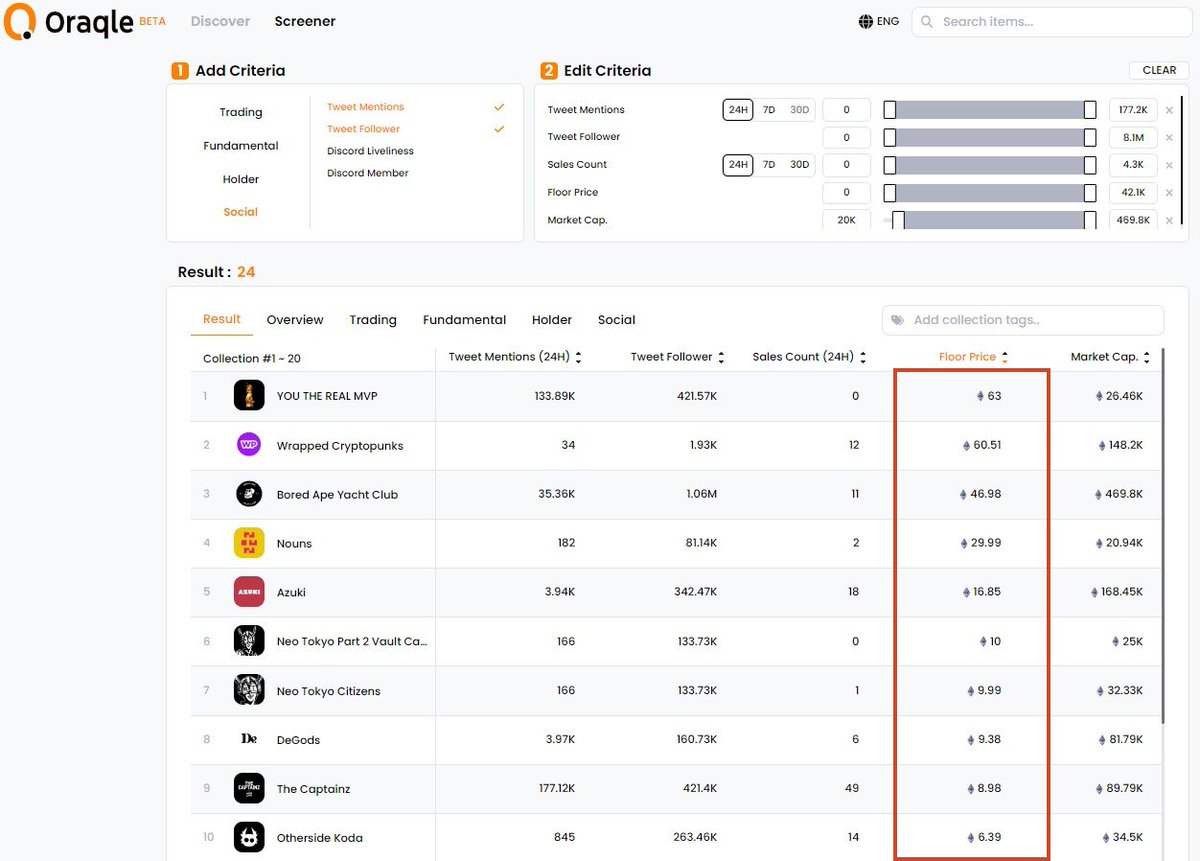Image resolution: width=1200 pixels, height=861 pixels.
Task: Click the Otherside Koda icon
Action: pos(249,837)
